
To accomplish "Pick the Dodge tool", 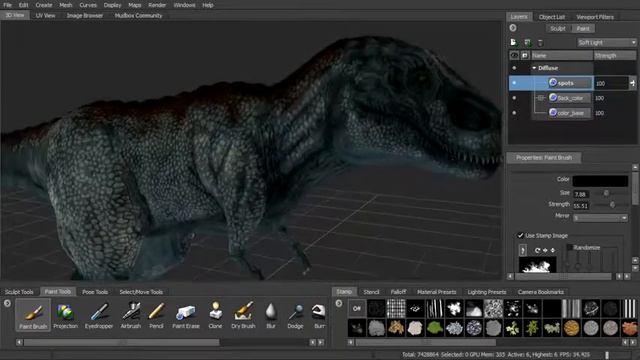I will pos(295,315).
